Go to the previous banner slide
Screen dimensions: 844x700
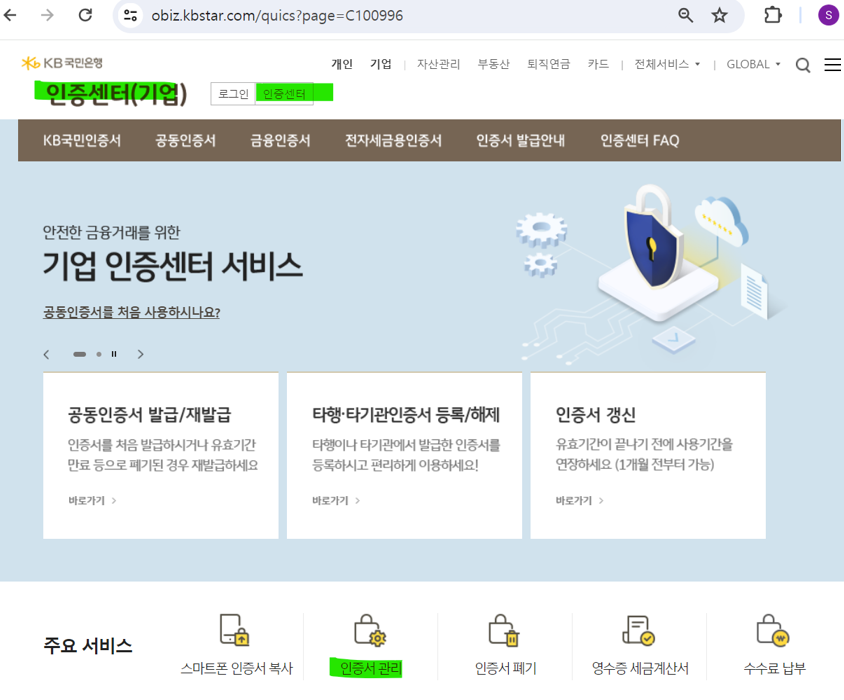pos(47,354)
